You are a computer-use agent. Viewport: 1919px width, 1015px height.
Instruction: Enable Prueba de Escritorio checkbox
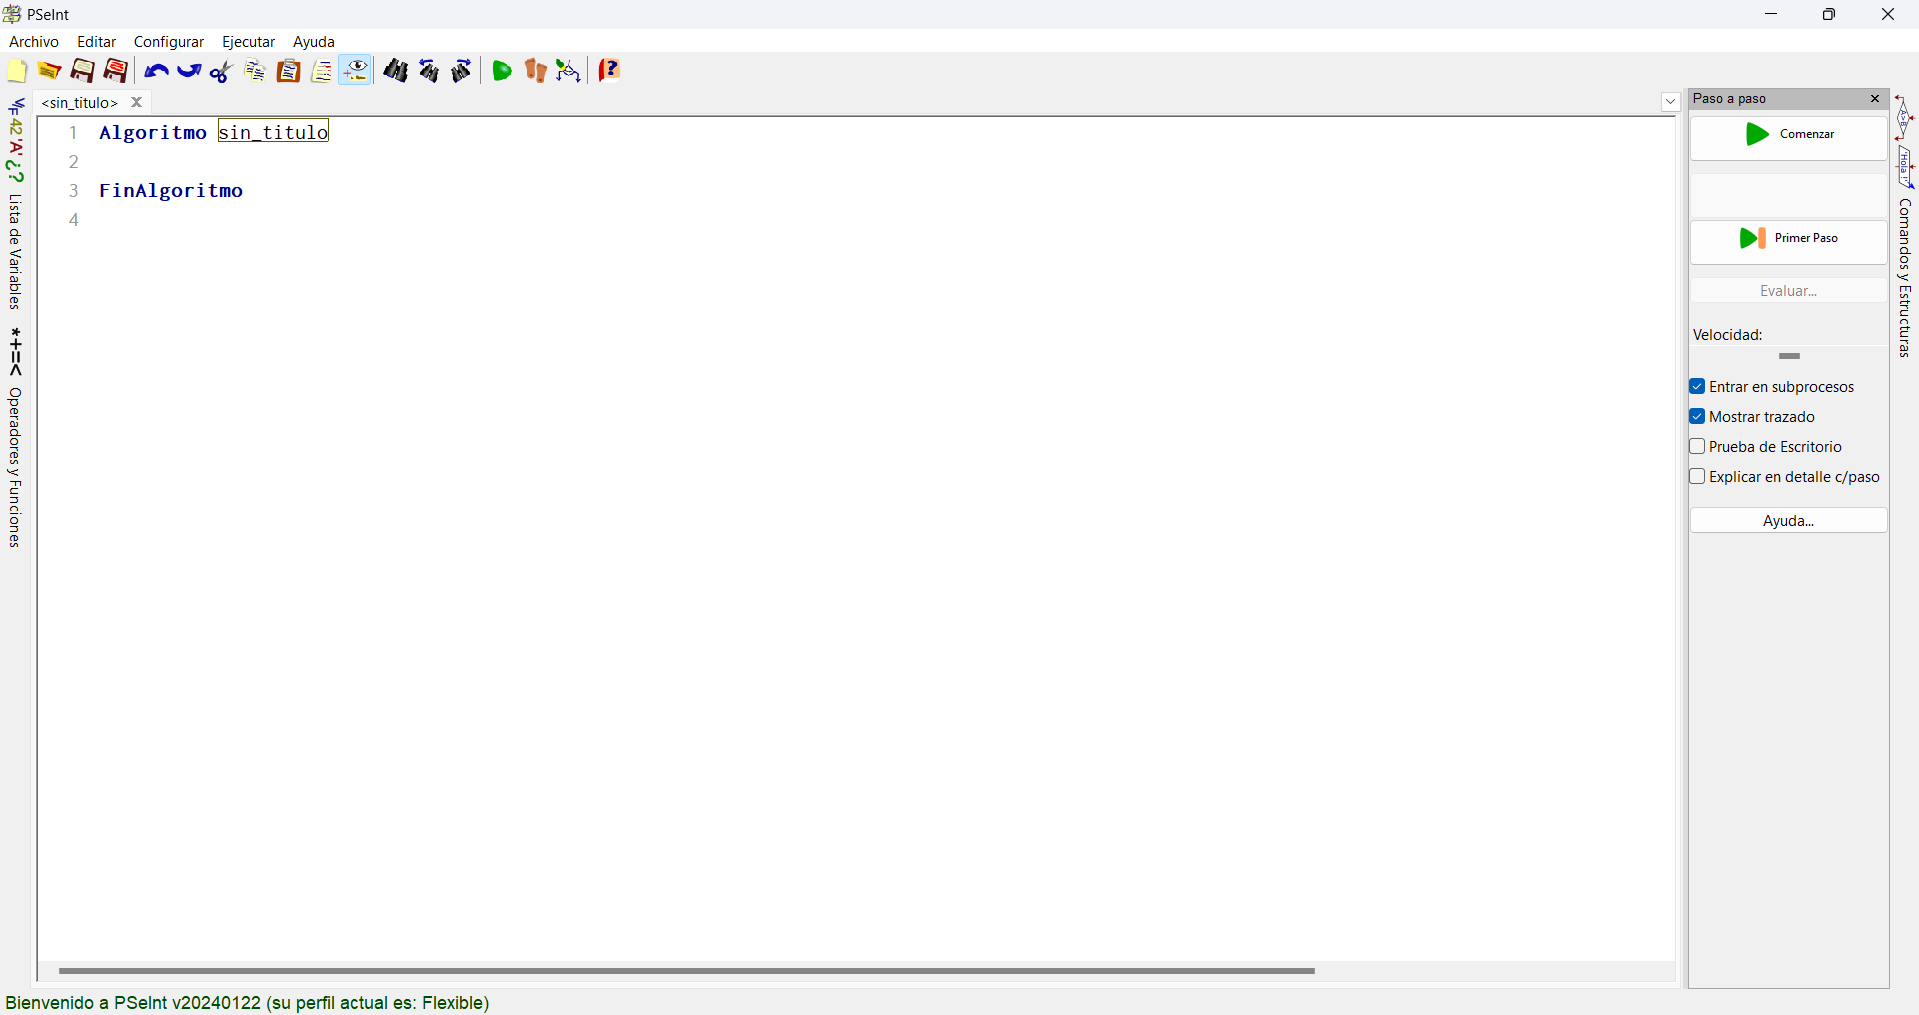[1697, 447]
